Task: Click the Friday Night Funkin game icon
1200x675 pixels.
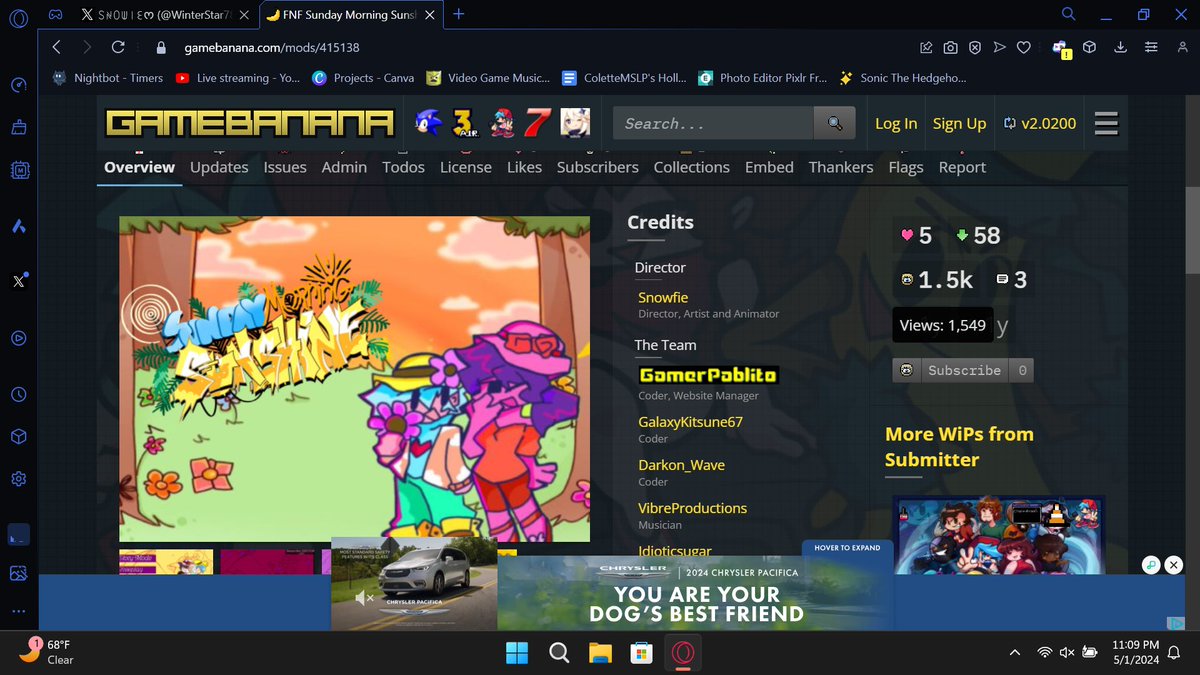Action: click(502, 123)
